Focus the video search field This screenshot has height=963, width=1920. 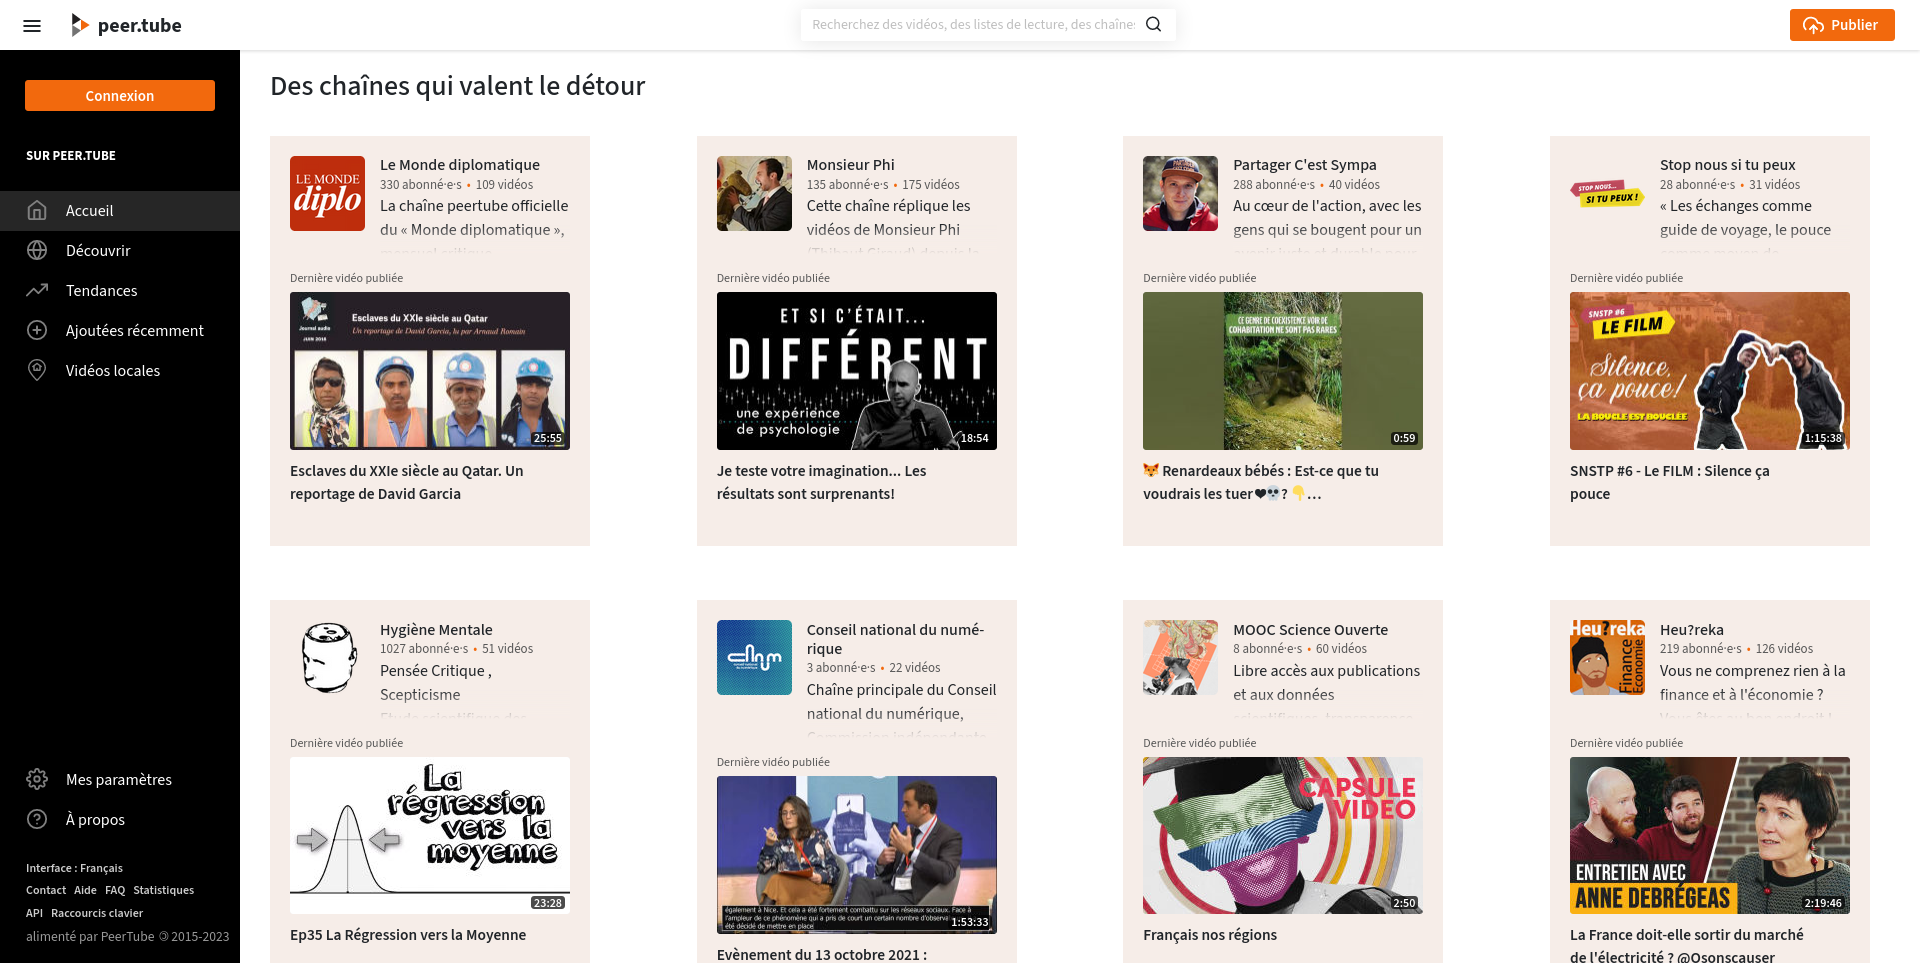[973, 24]
